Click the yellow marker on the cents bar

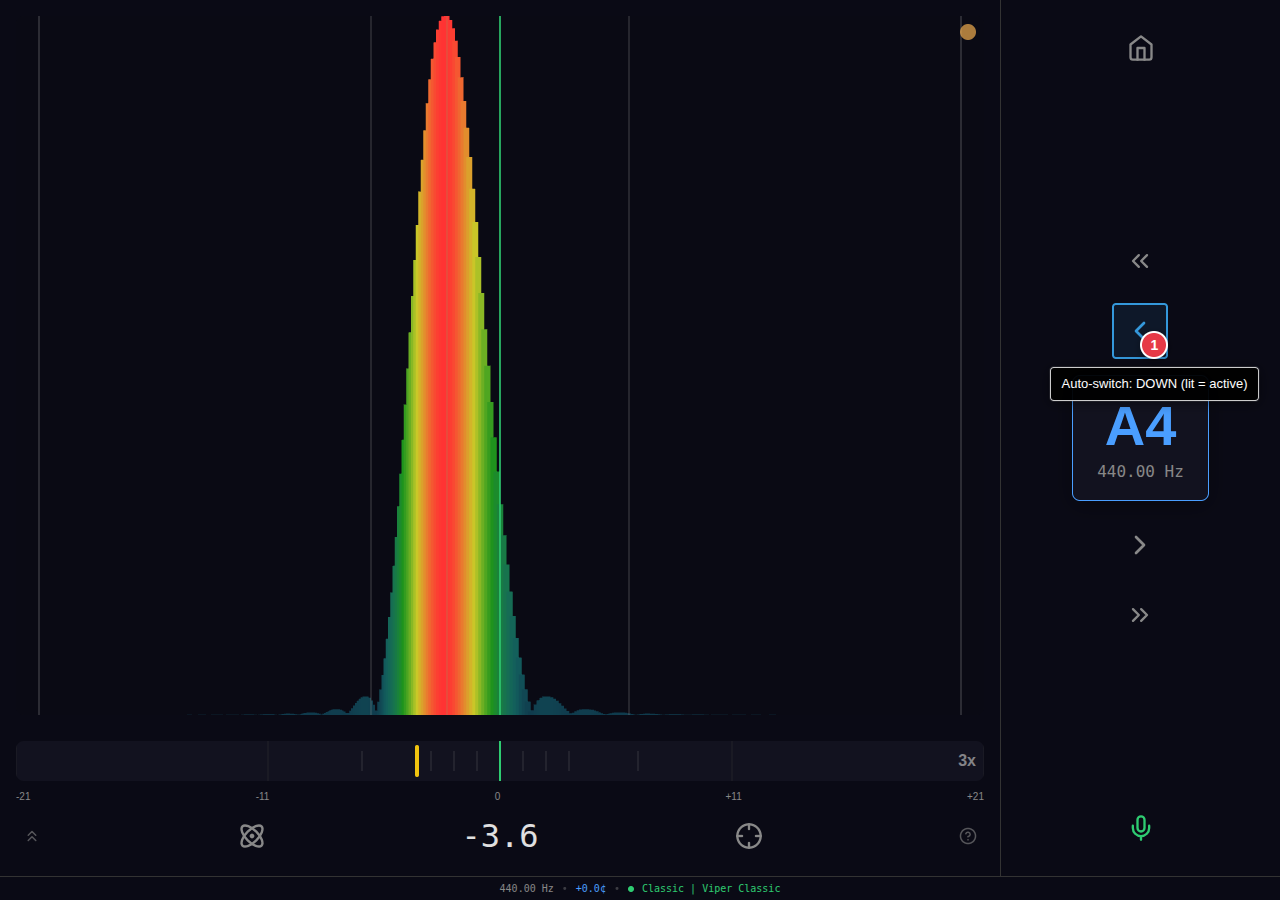tap(417, 760)
